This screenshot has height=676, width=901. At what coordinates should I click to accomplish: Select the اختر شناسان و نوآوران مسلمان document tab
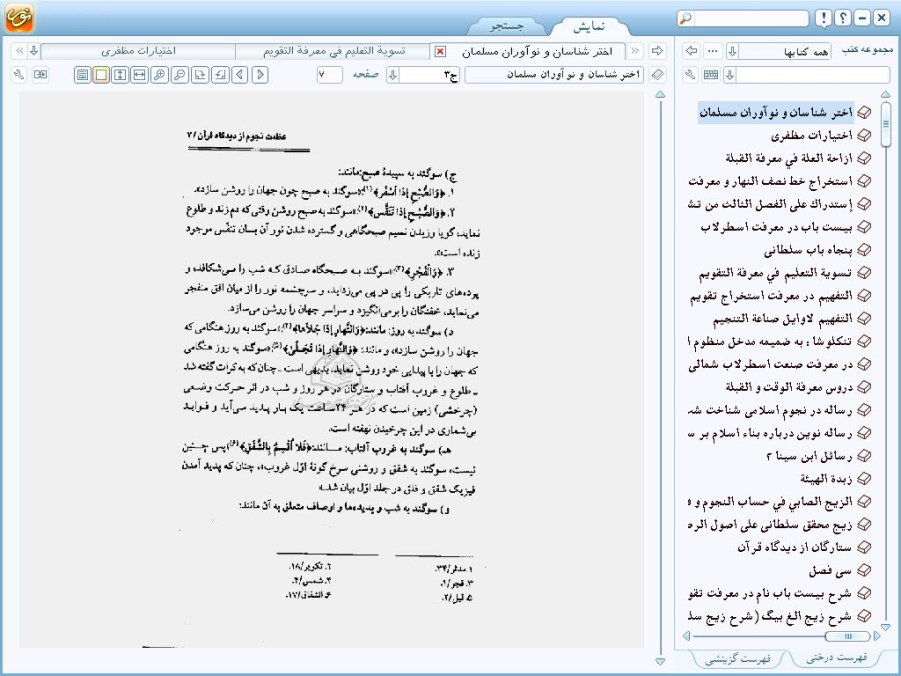537,52
